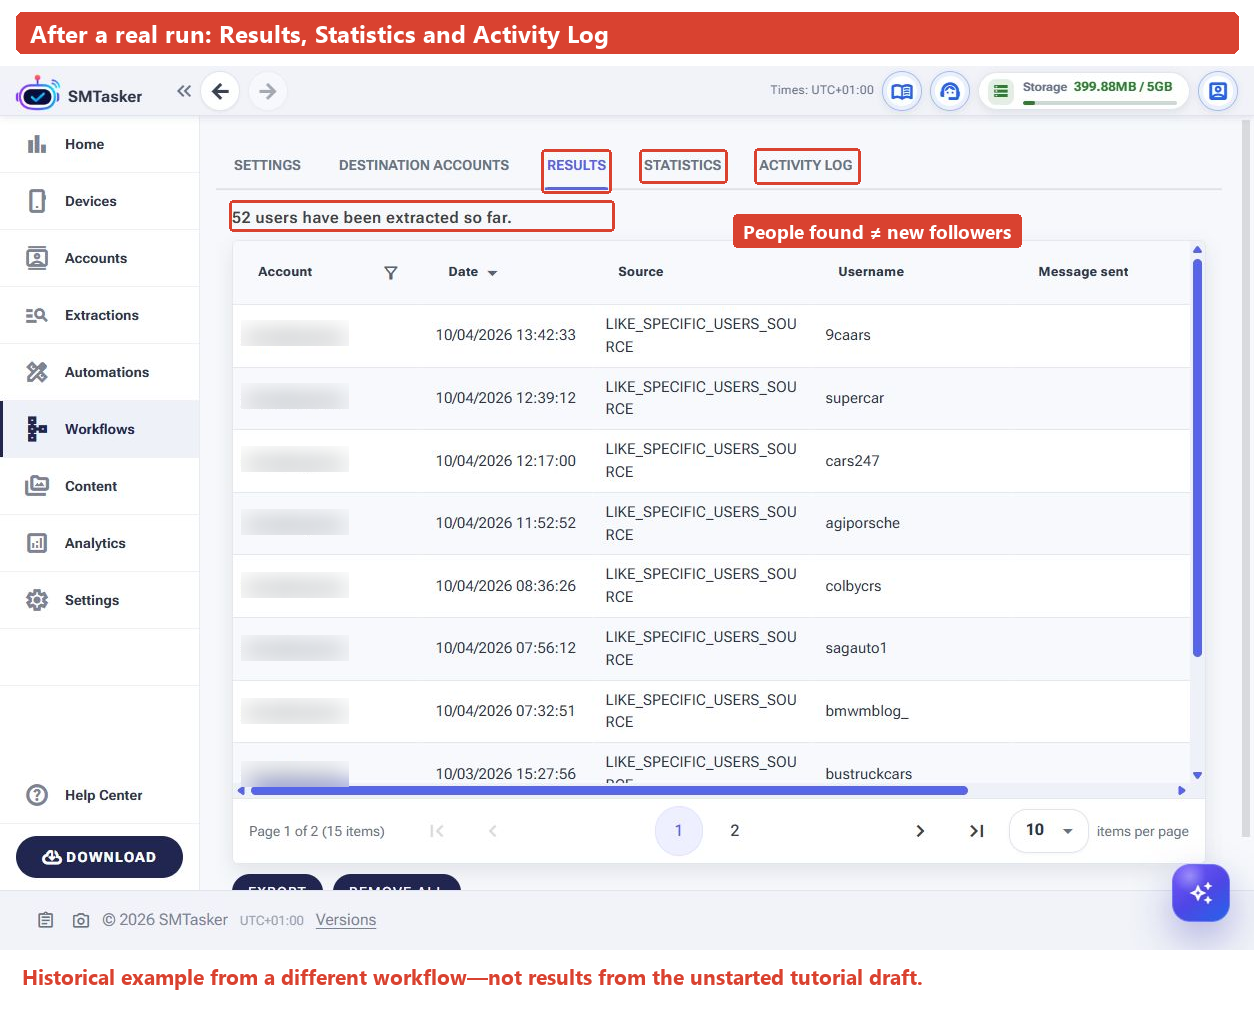Click the scroll-down arrow of the table
1254x1020 pixels.
(x=1197, y=775)
